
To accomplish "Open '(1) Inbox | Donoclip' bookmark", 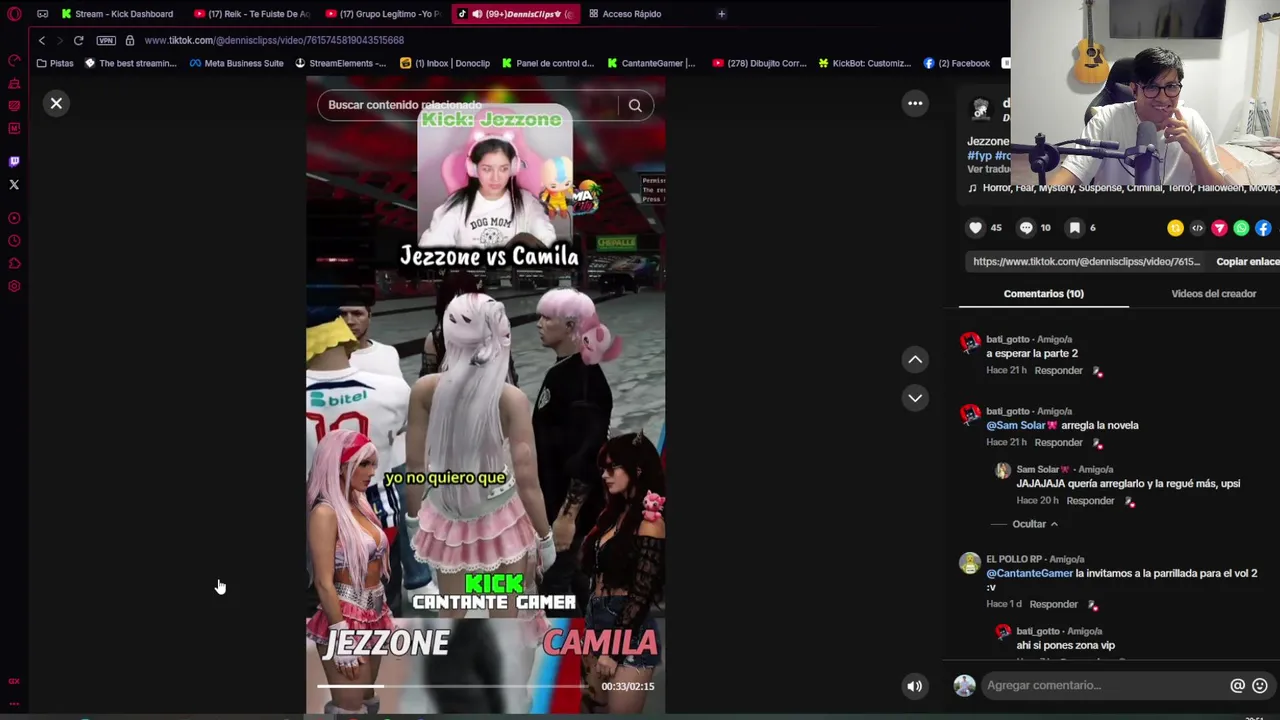I will tap(445, 63).
